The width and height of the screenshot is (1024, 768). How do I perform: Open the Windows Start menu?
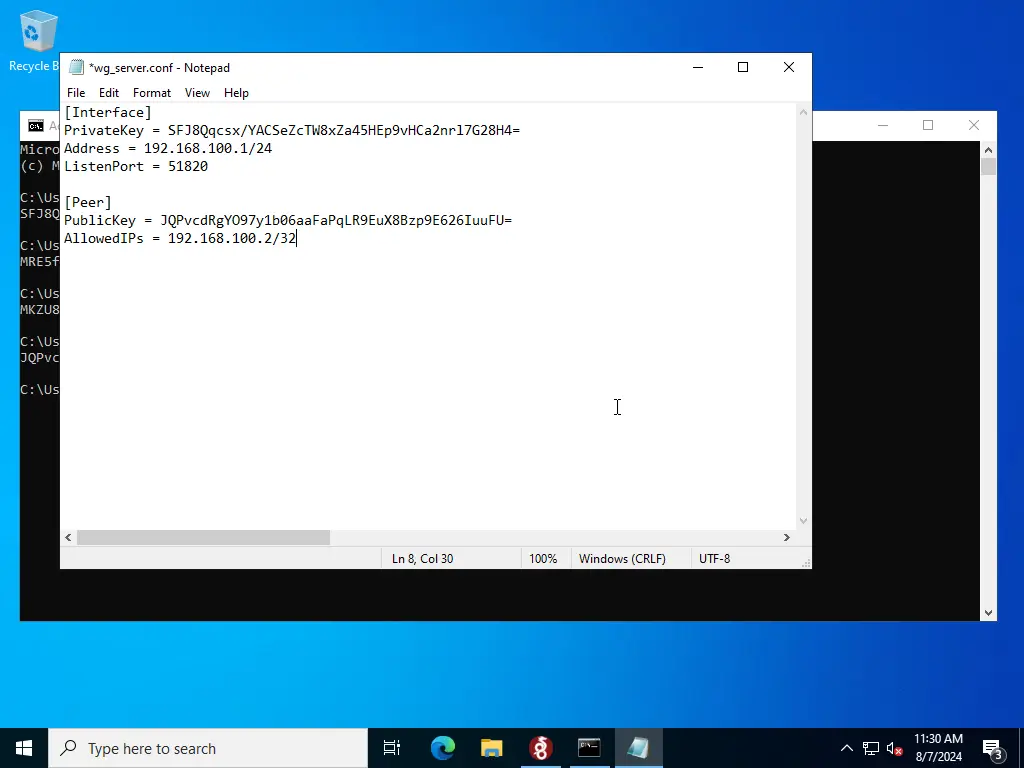pyautogui.click(x=24, y=748)
